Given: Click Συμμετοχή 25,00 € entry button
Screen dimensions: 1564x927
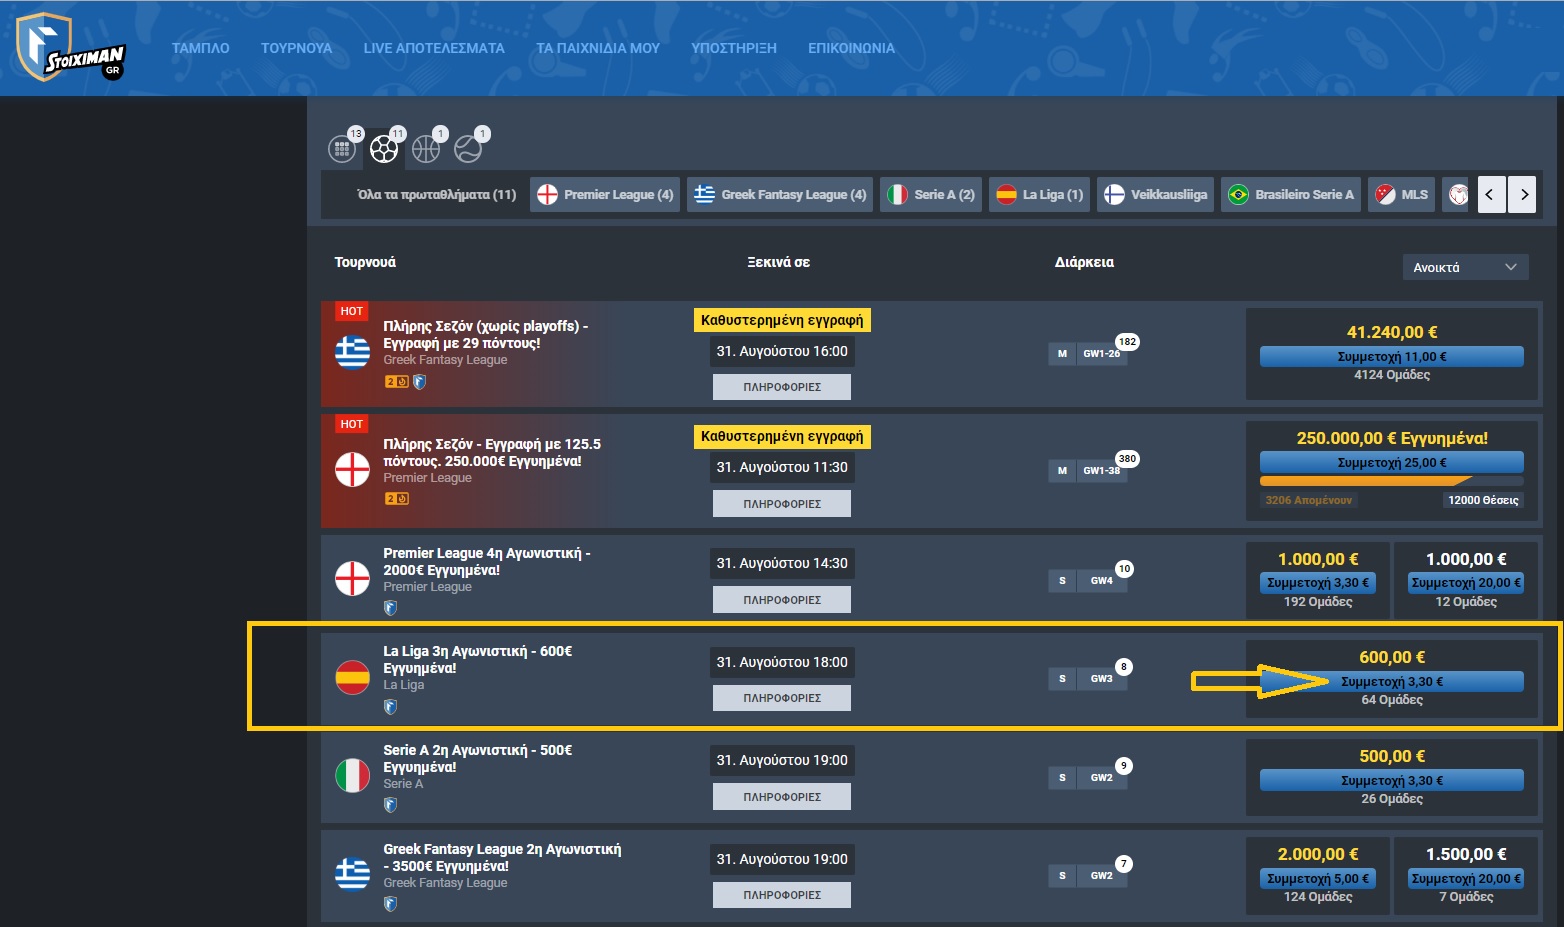Looking at the screenshot, I should [1392, 462].
